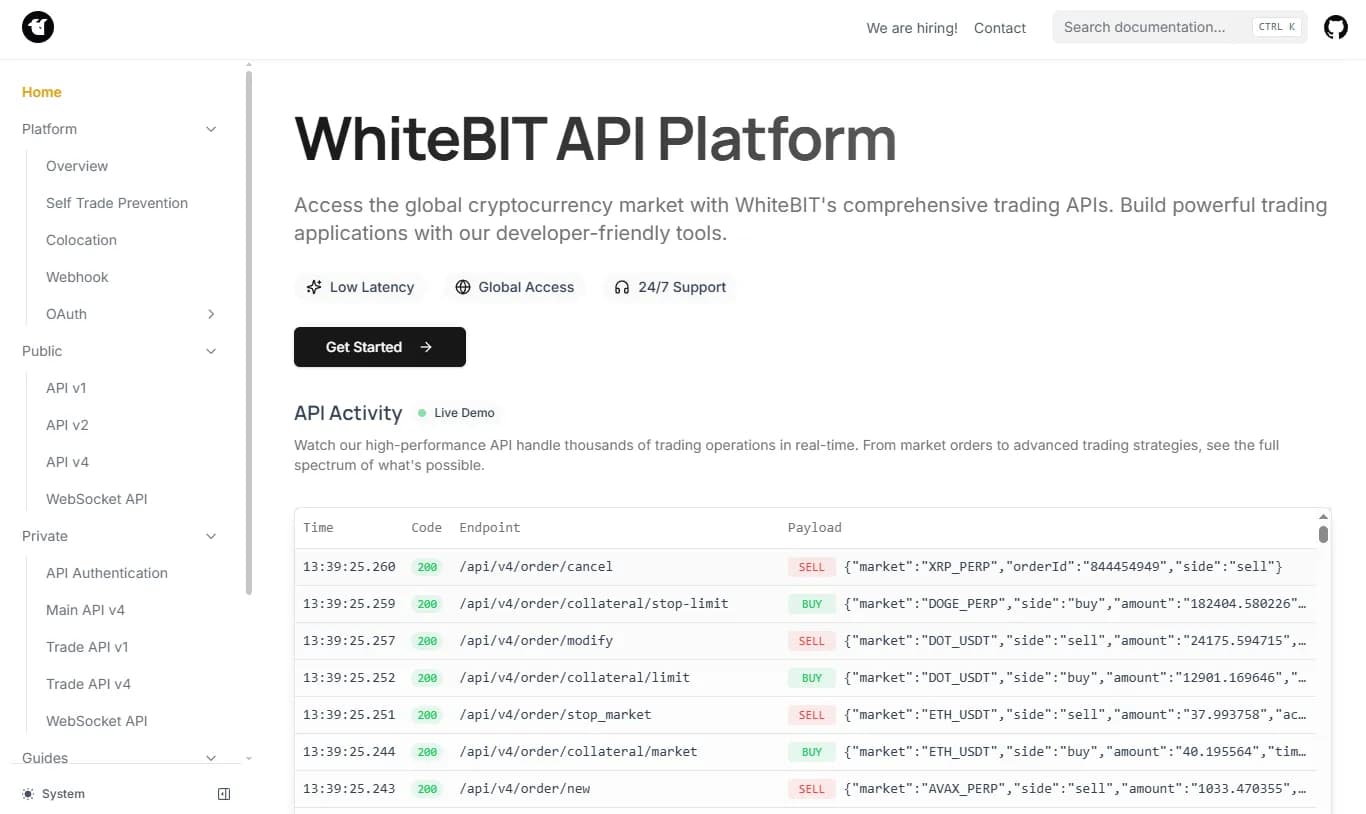This screenshot has height=814, width=1366.
Task: Open Main API v4 page
Action: [x=85, y=610]
